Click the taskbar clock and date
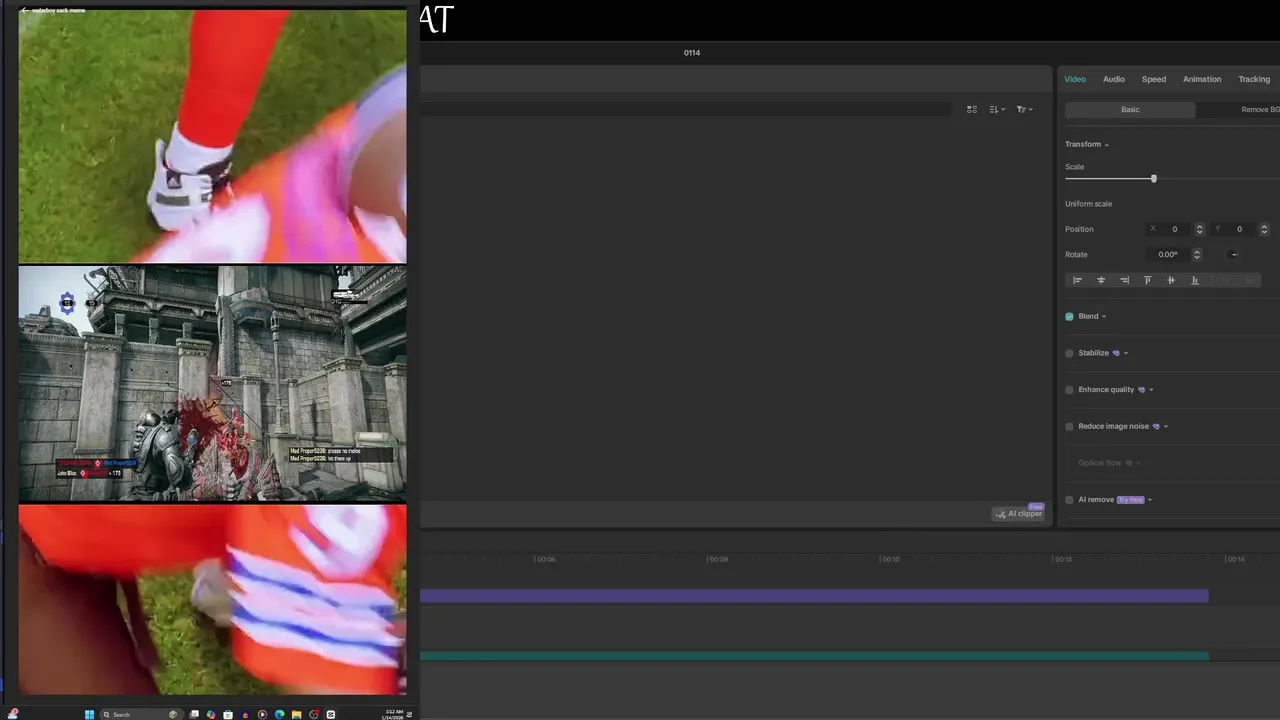1280x720 pixels. [x=393, y=714]
